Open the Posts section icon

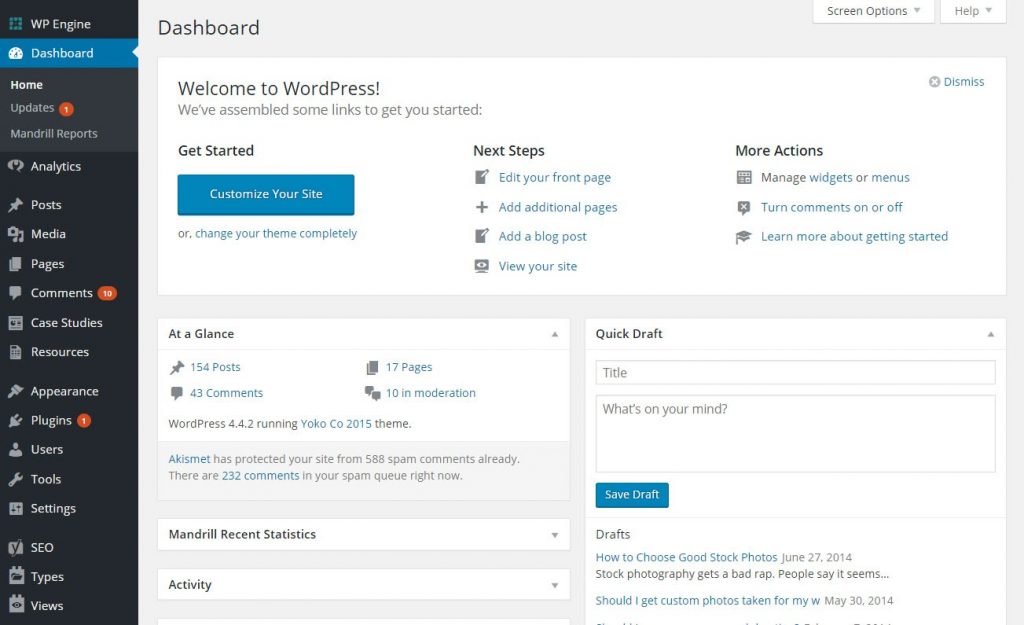coord(15,204)
